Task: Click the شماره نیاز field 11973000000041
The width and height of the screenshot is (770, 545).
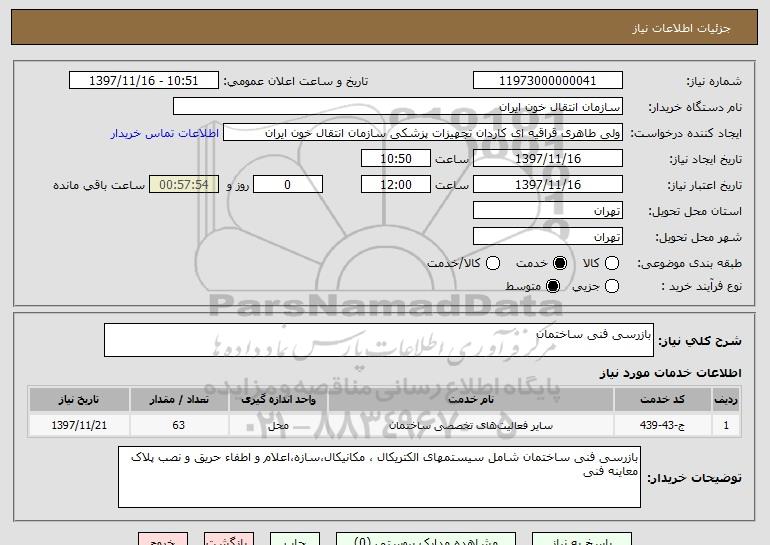Action: 548,81
